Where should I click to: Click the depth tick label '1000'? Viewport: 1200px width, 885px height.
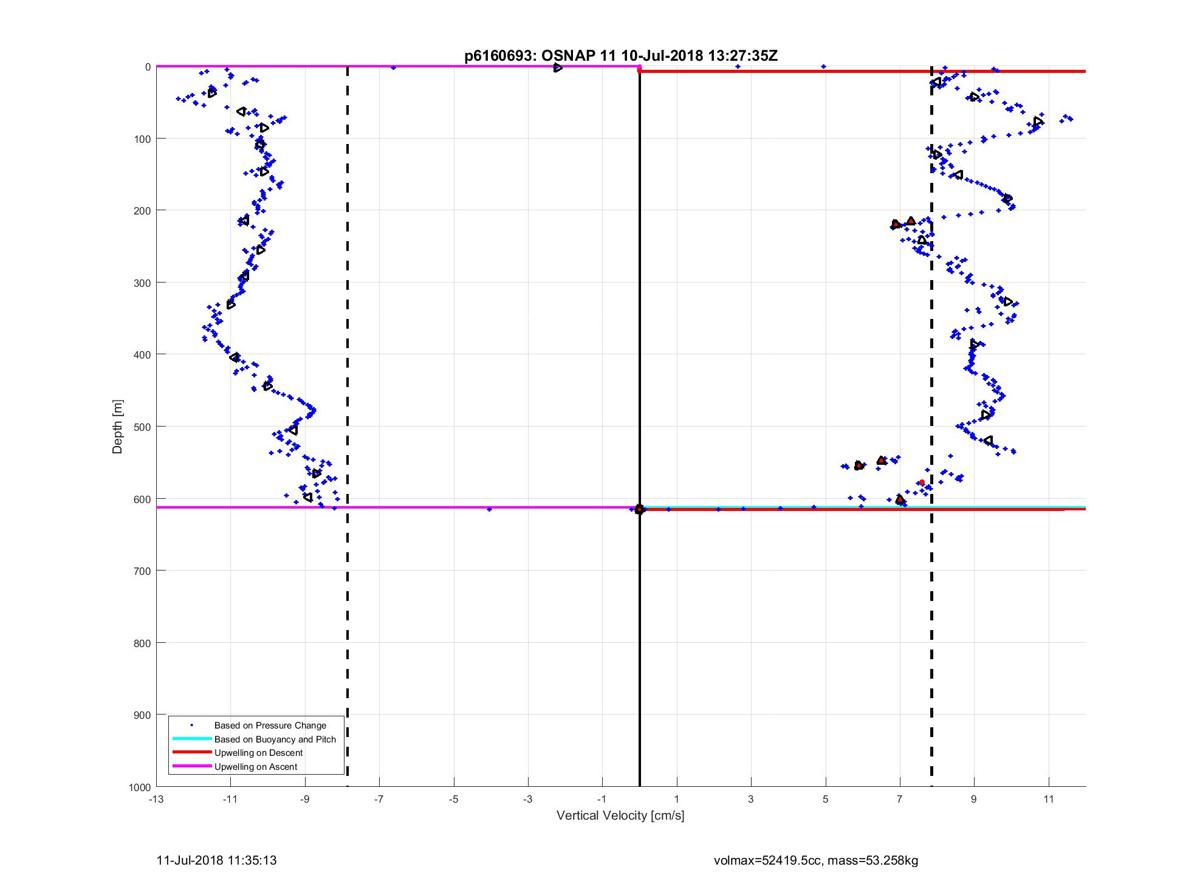[139, 787]
